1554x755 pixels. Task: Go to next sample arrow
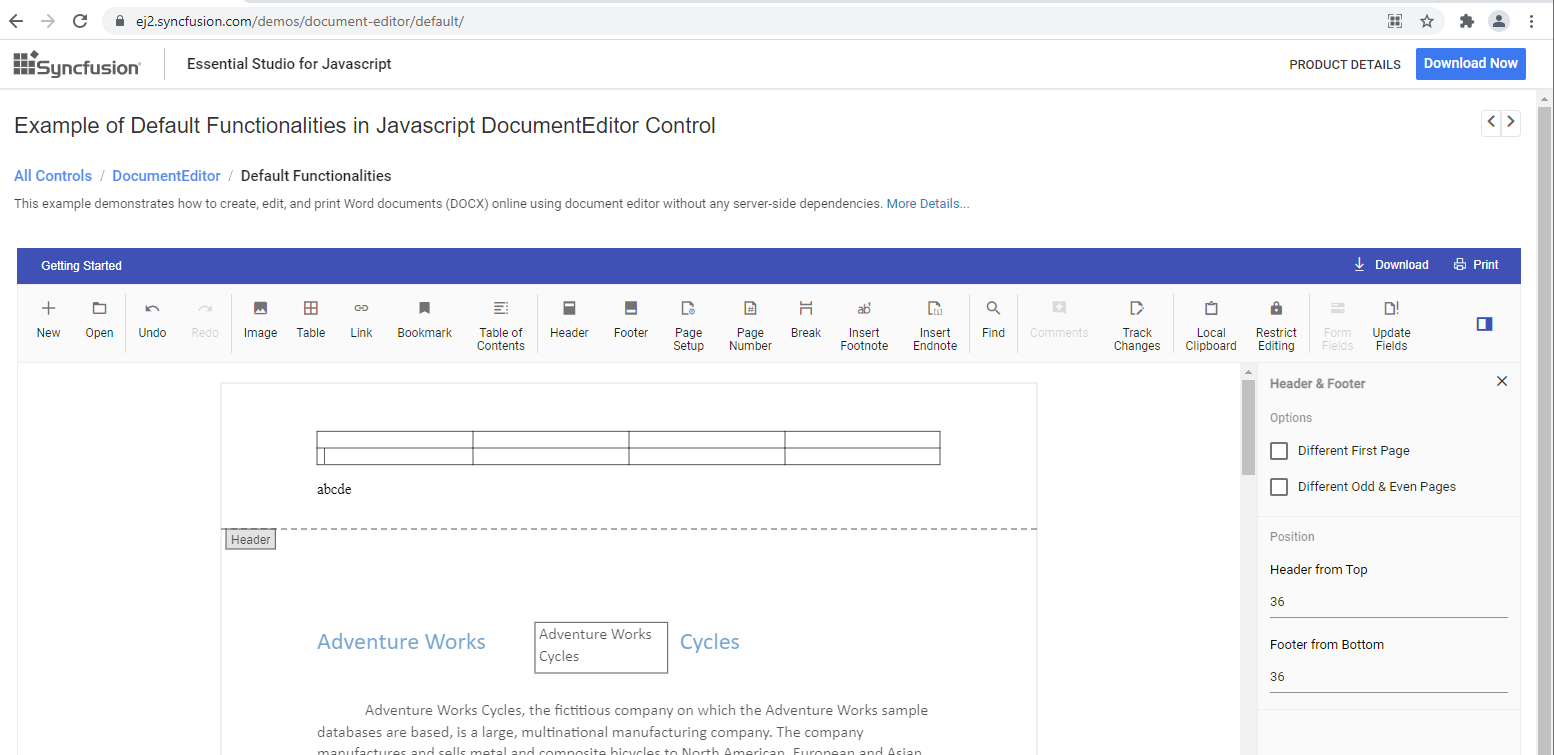(x=1511, y=122)
